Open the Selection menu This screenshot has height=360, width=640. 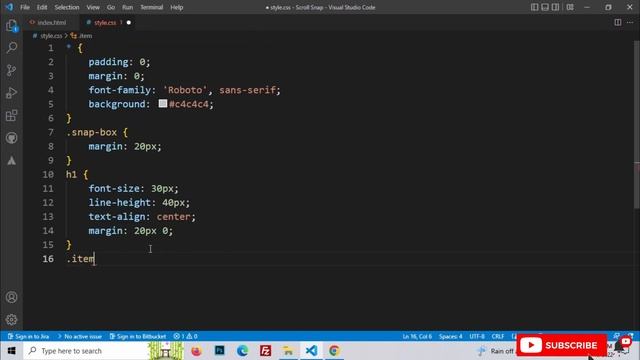point(67,7)
